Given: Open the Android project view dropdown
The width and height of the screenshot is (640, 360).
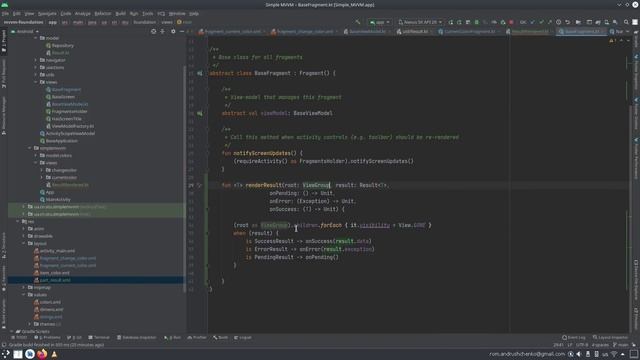Looking at the screenshot, I should (25, 31).
